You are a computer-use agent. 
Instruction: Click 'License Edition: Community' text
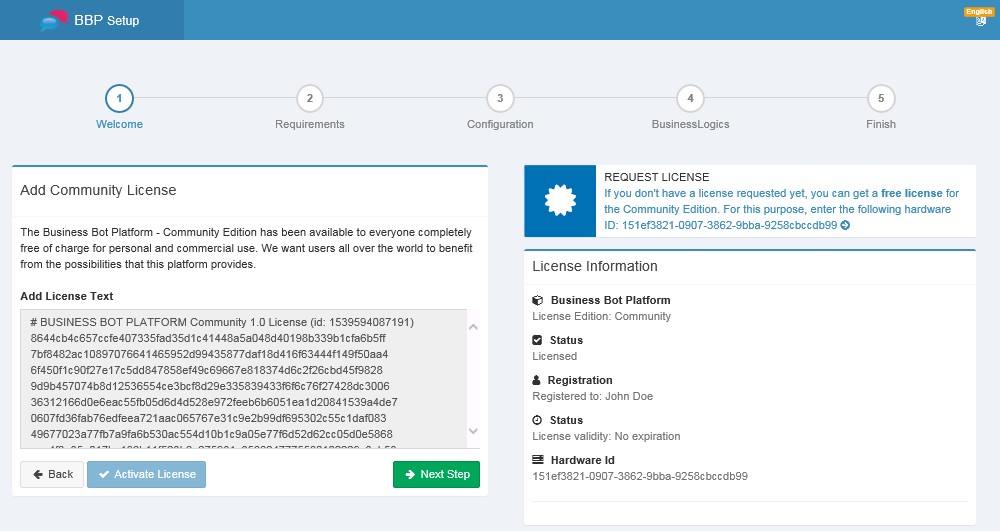pyautogui.click(x=601, y=316)
